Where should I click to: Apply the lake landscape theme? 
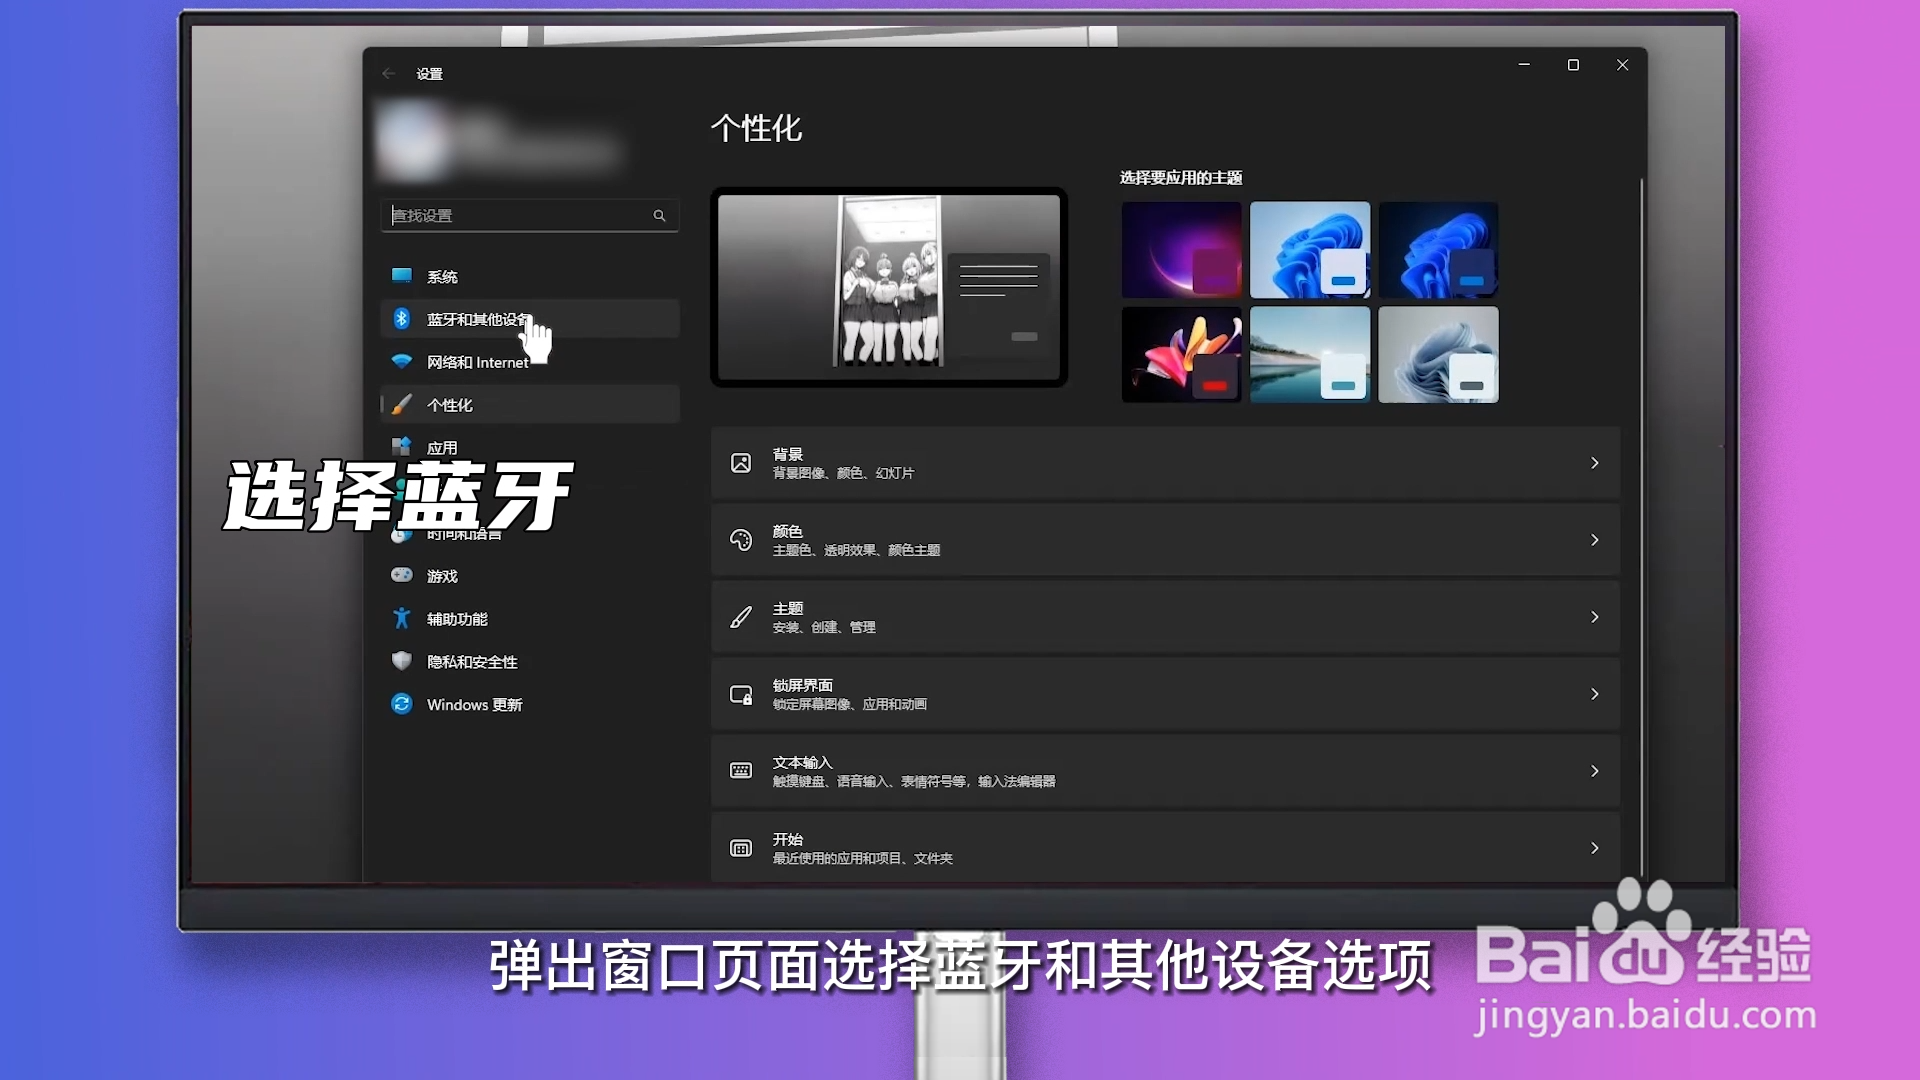pyautogui.click(x=1310, y=355)
